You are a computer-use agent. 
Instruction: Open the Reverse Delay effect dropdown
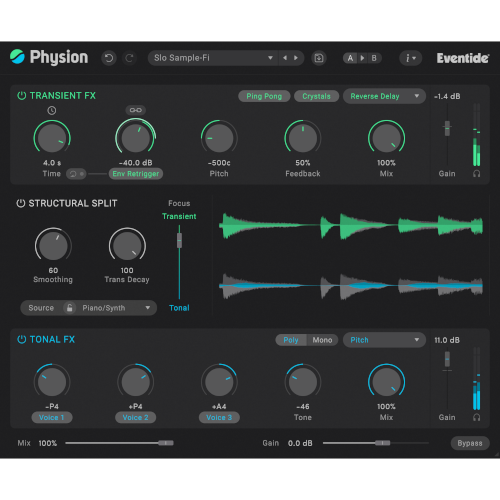click(384, 96)
